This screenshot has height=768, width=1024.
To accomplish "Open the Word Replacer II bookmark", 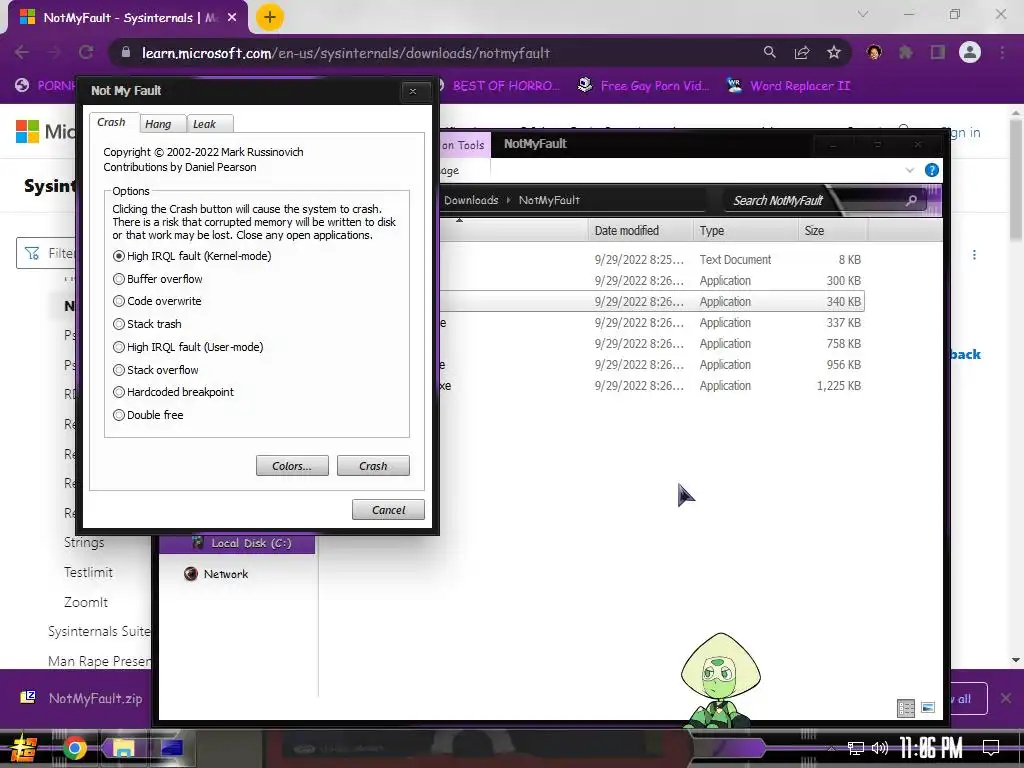I will click(788, 86).
